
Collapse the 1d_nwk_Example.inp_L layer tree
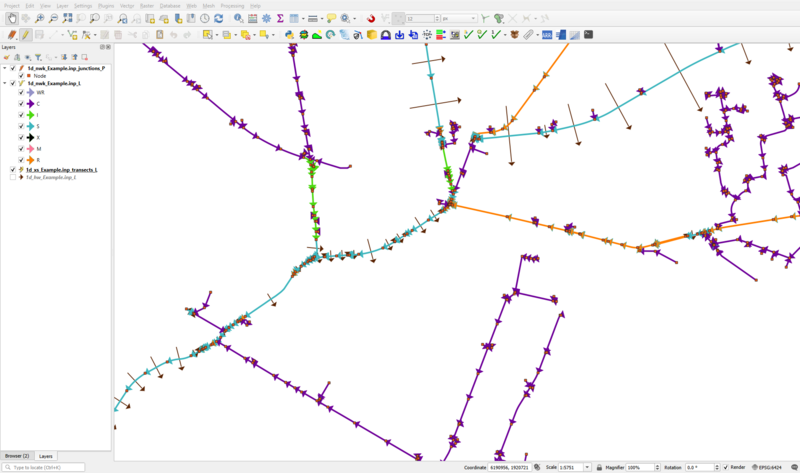coord(5,84)
